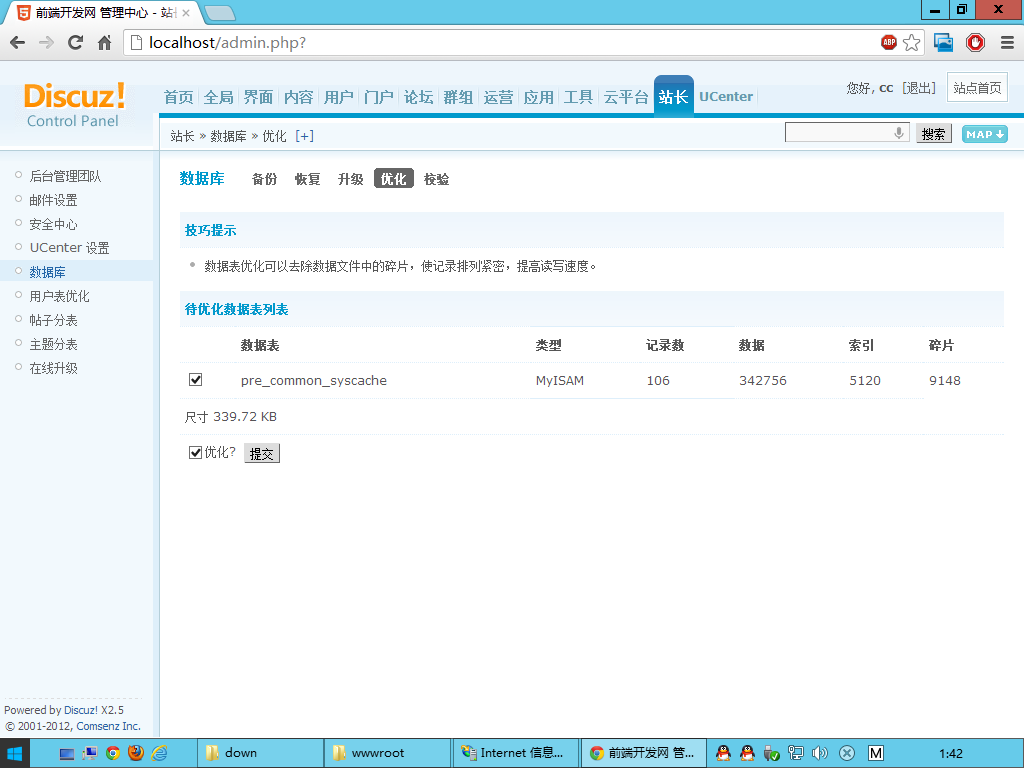
Task: Click the circled X tray icon
Action: (x=847, y=753)
